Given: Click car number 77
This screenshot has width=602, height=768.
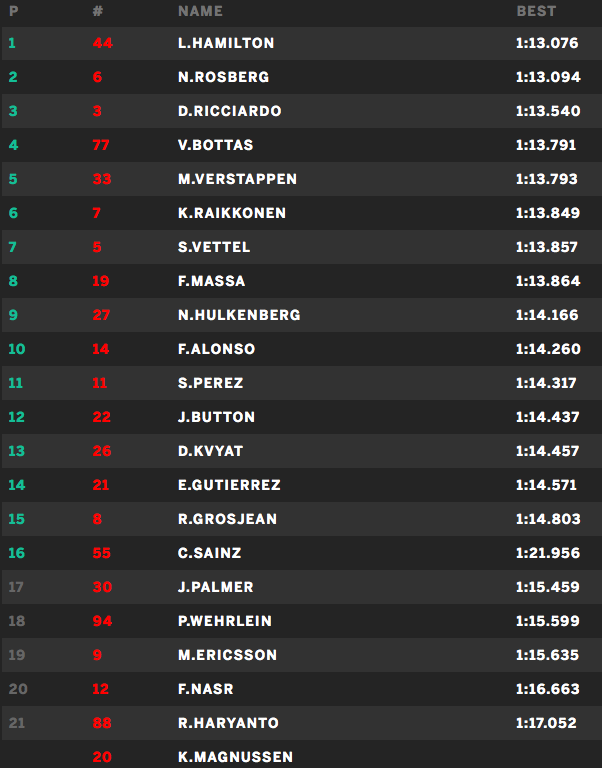Looking at the screenshot, I should coord(100,145).
